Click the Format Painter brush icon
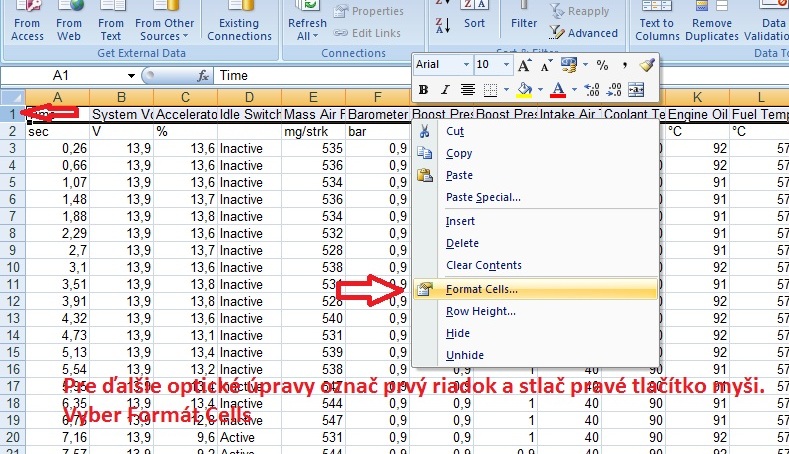Screen dimensions: 789x454 (646, 64)
